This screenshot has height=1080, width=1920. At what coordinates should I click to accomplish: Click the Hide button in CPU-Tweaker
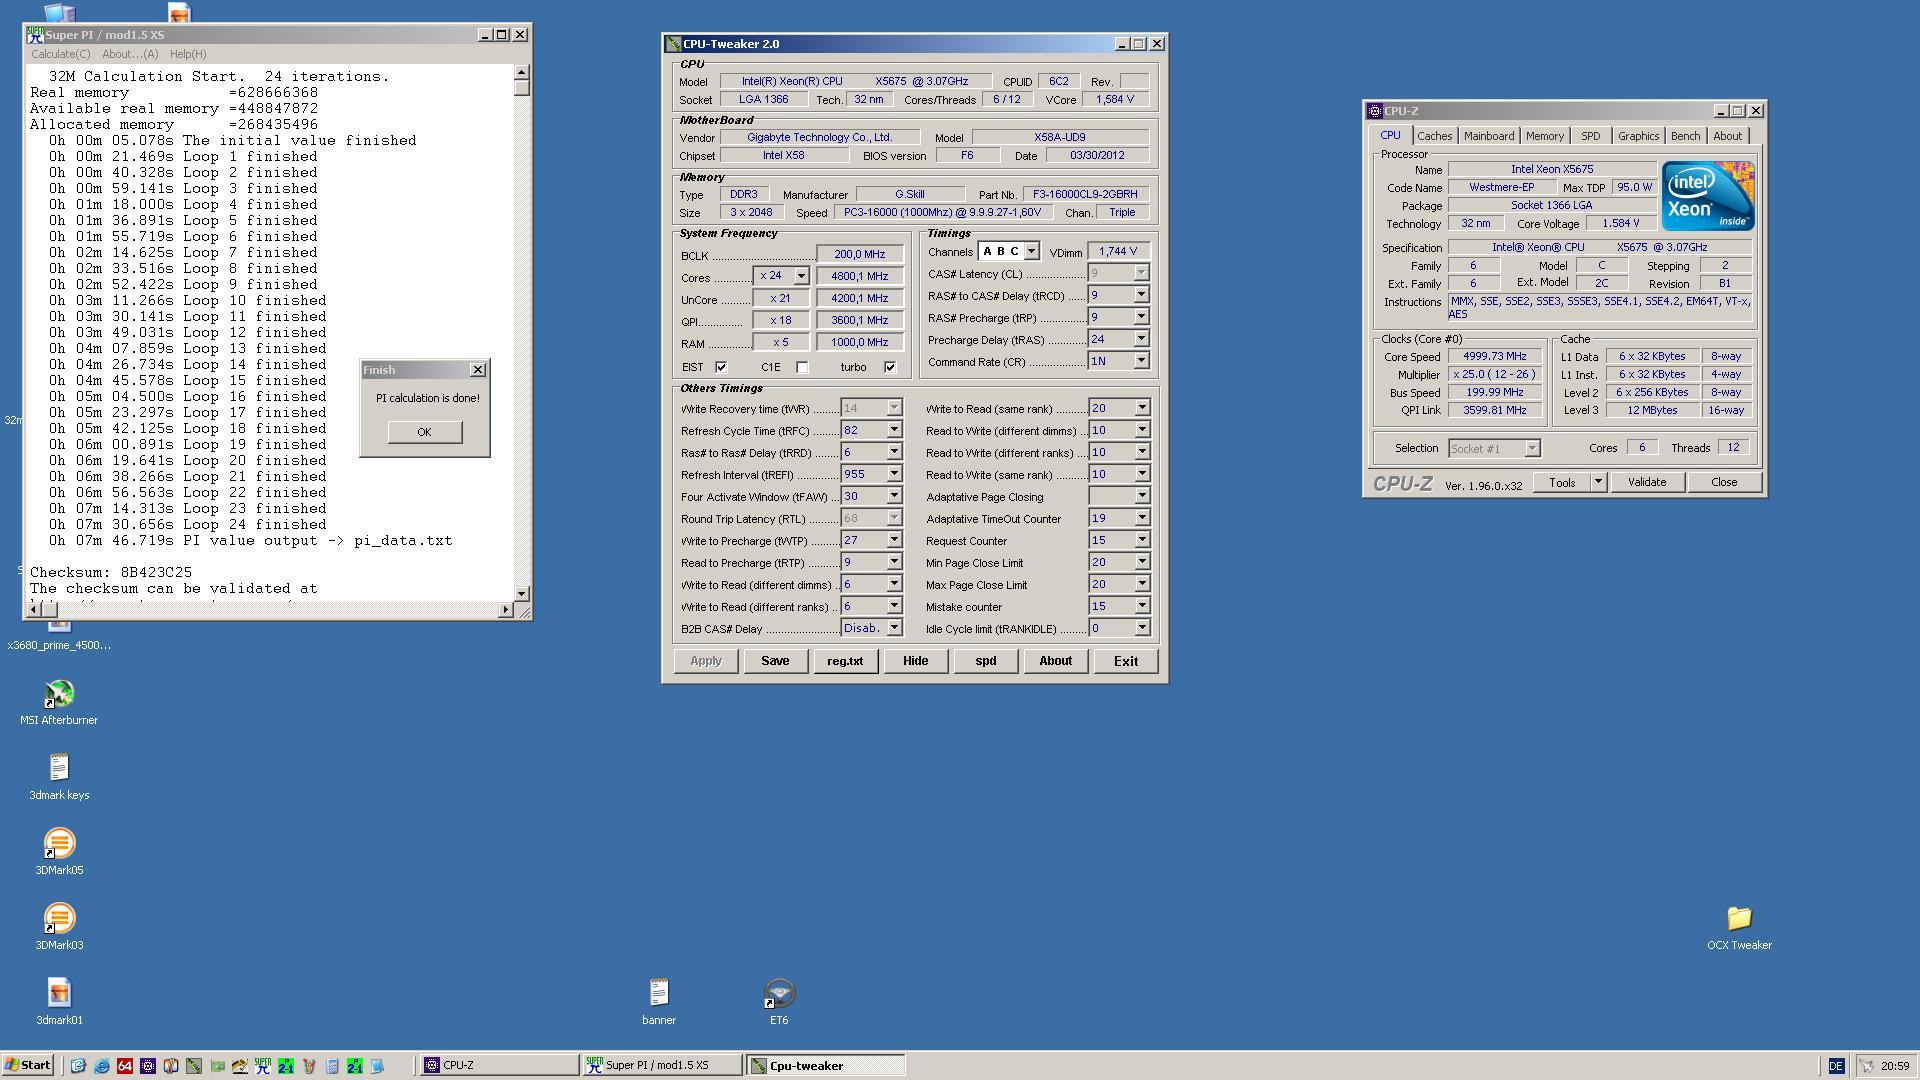point(915,661)
